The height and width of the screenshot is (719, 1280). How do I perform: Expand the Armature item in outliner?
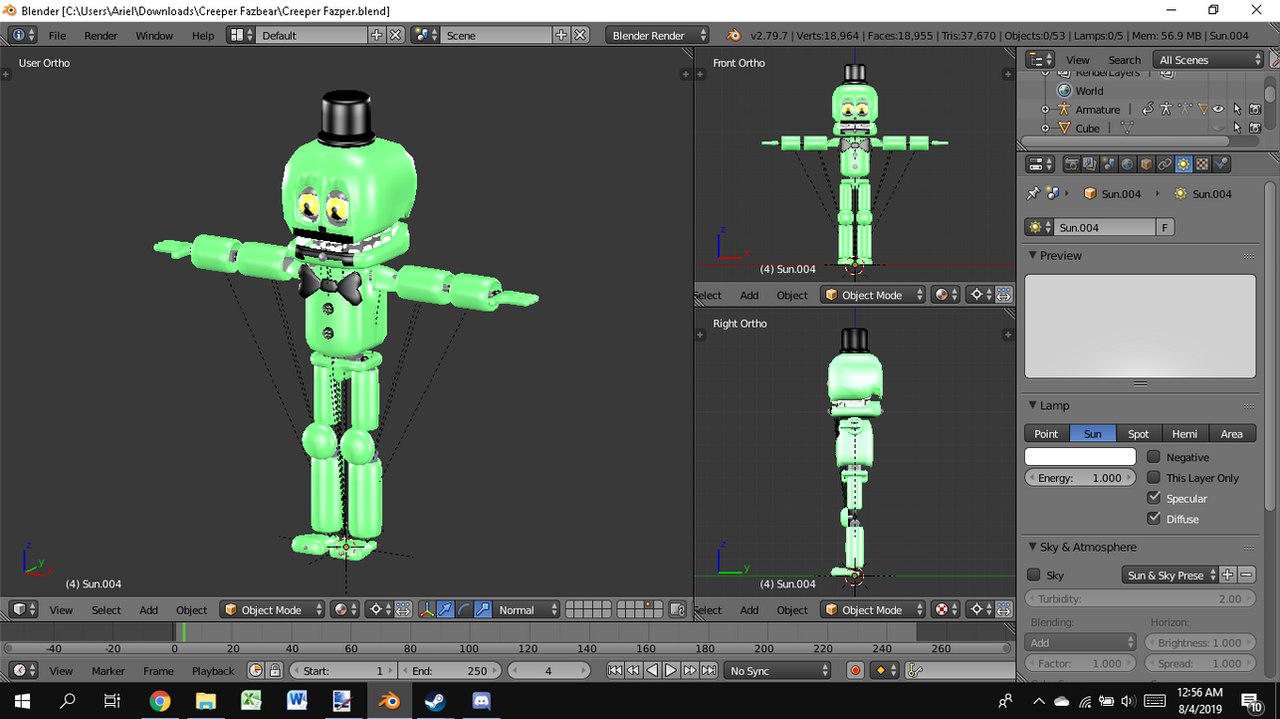1046,109
